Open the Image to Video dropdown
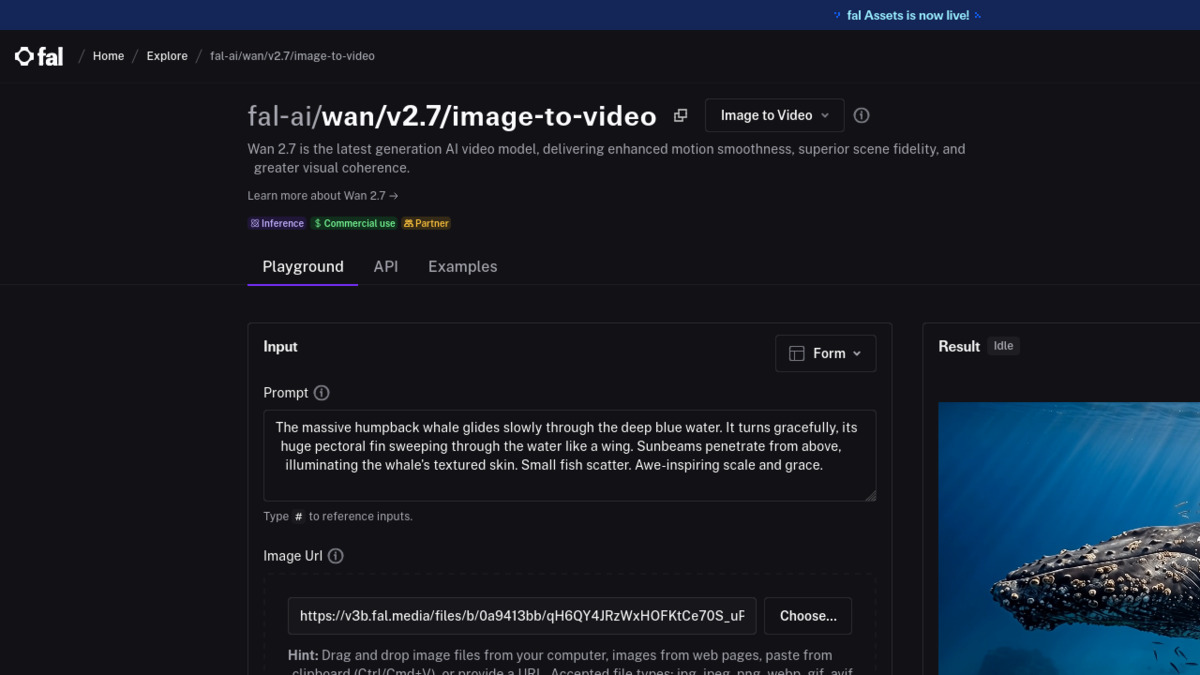This screenshot has height=675, width=1200. tap(775, 115)
